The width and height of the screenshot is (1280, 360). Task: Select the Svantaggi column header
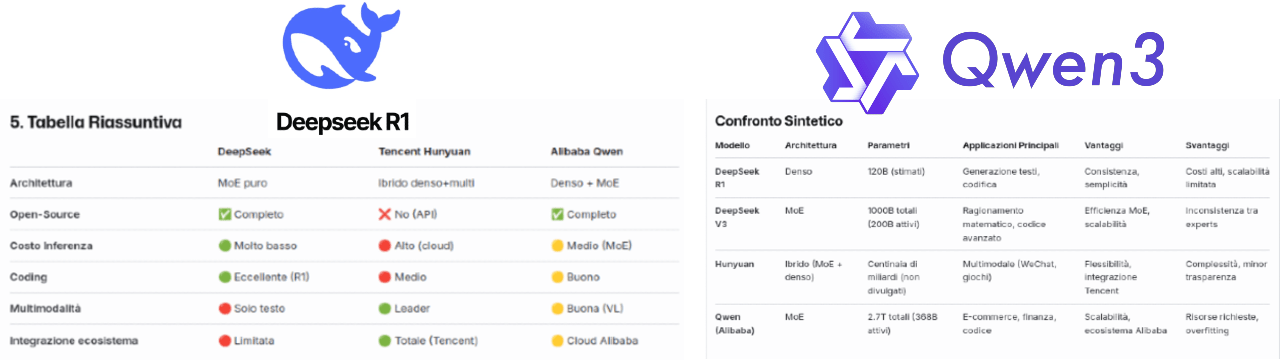click(1207, 145)
